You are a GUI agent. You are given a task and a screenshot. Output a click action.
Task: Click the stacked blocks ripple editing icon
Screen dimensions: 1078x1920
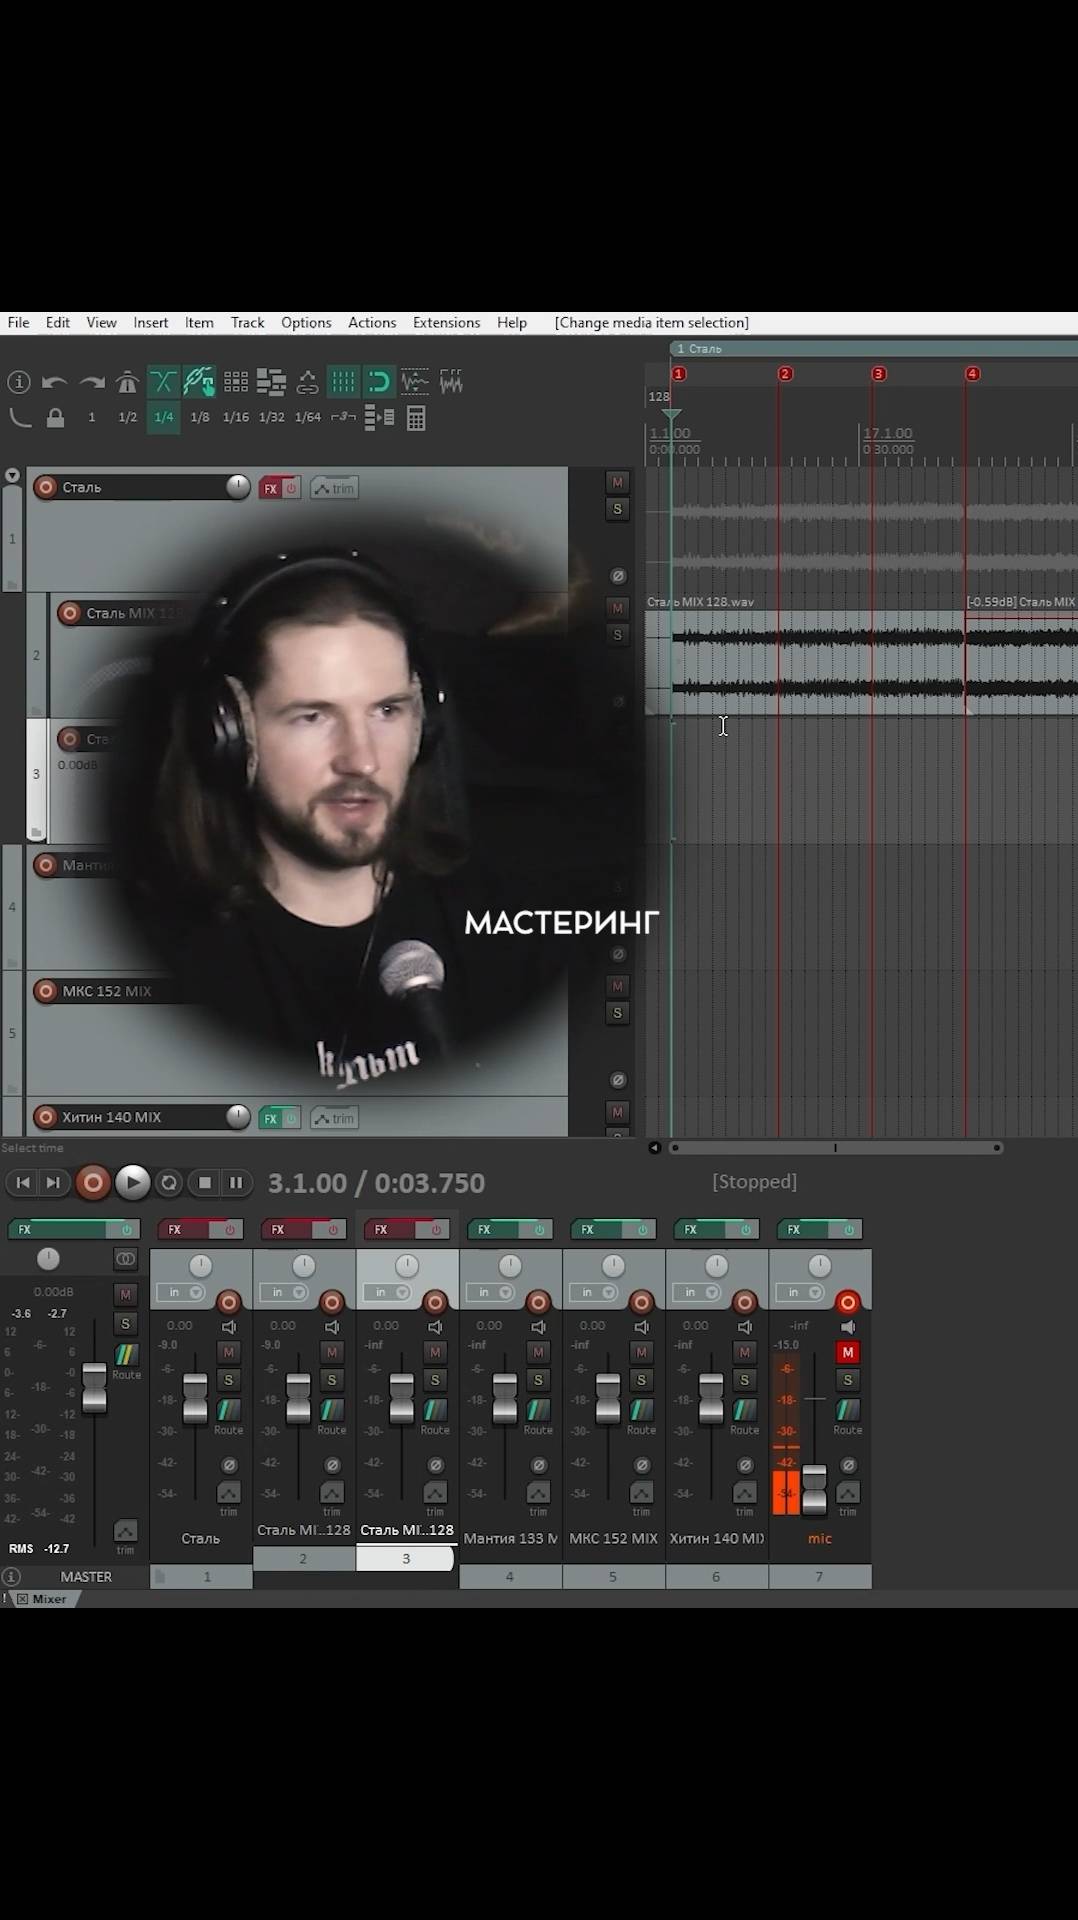click(x=271, y=382)
